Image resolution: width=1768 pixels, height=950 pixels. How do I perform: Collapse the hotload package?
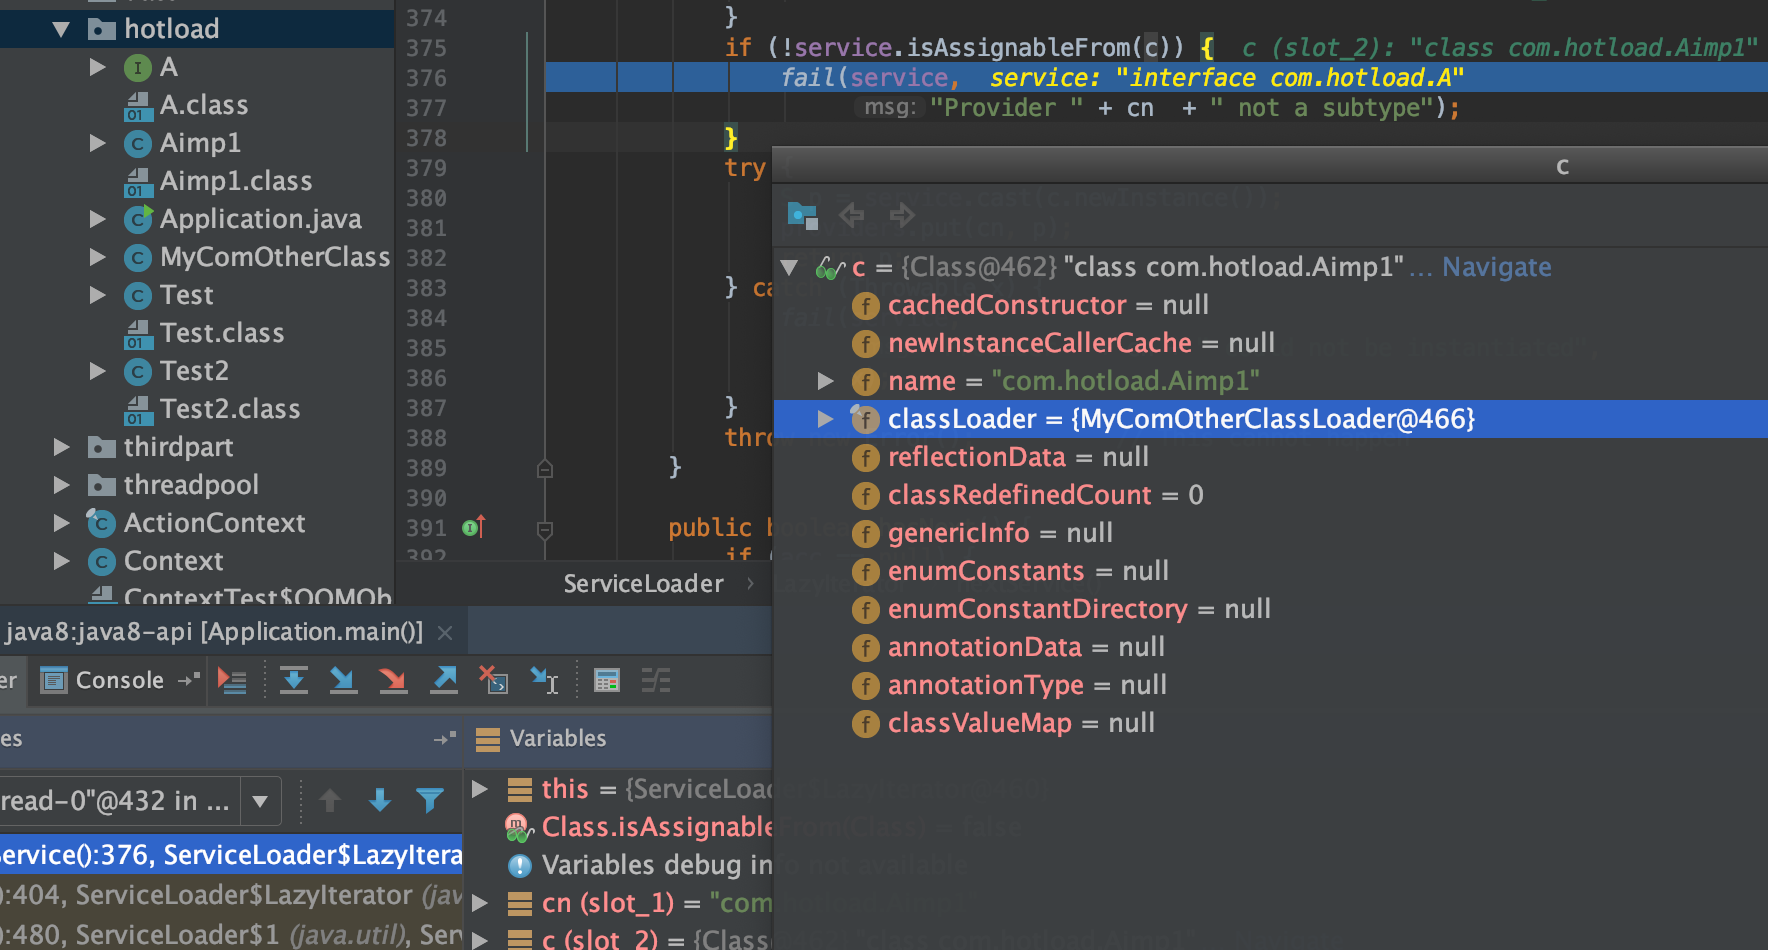click(60, 29)
